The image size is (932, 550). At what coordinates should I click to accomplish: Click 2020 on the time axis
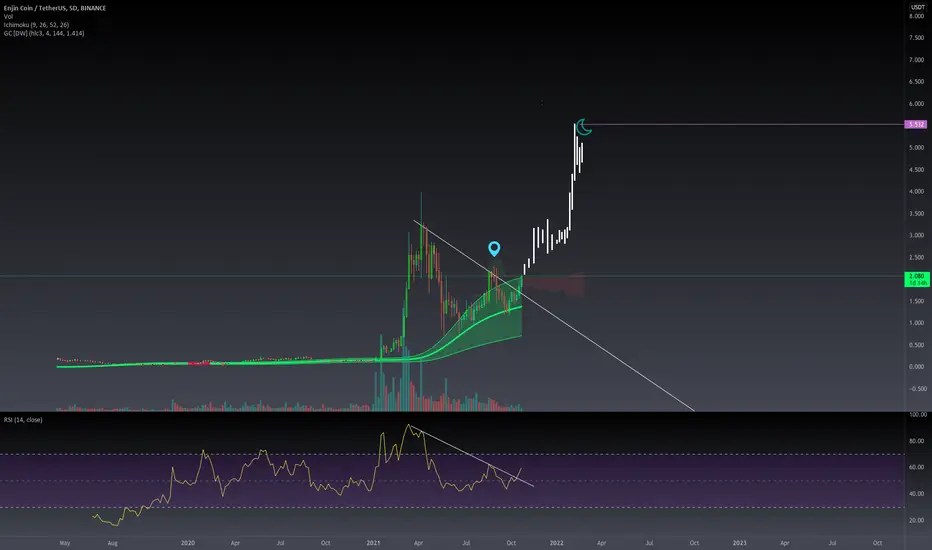click(x=188, y=543)
